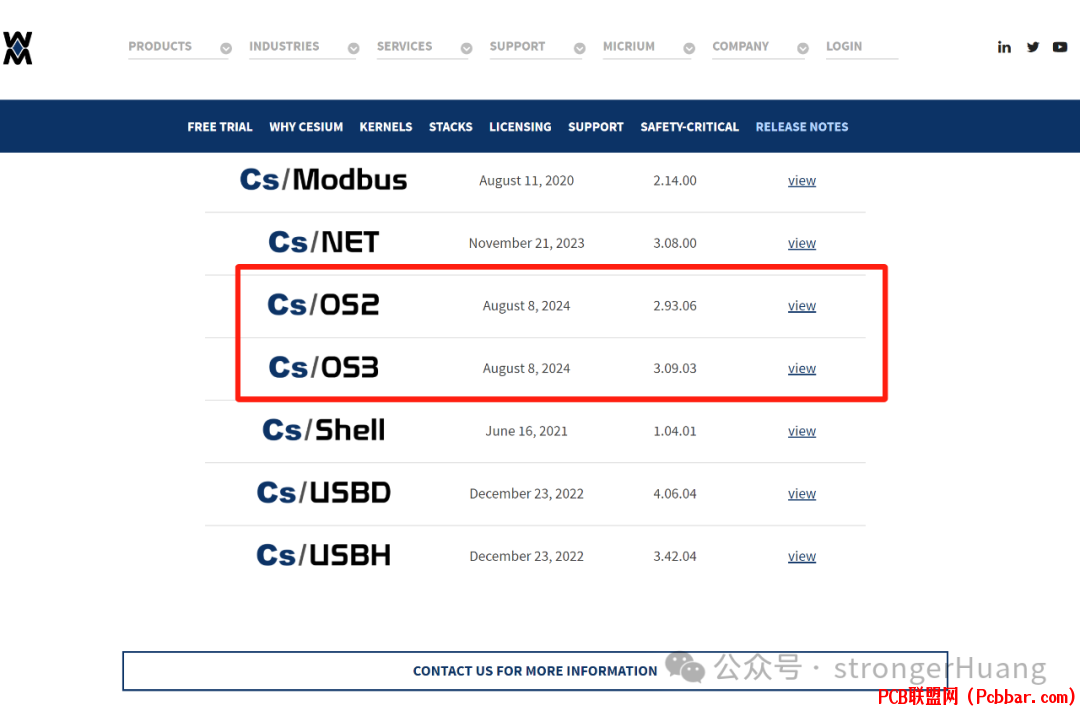
Task: Select the Why Cesium tab
Action: click(x=306, y=127)
